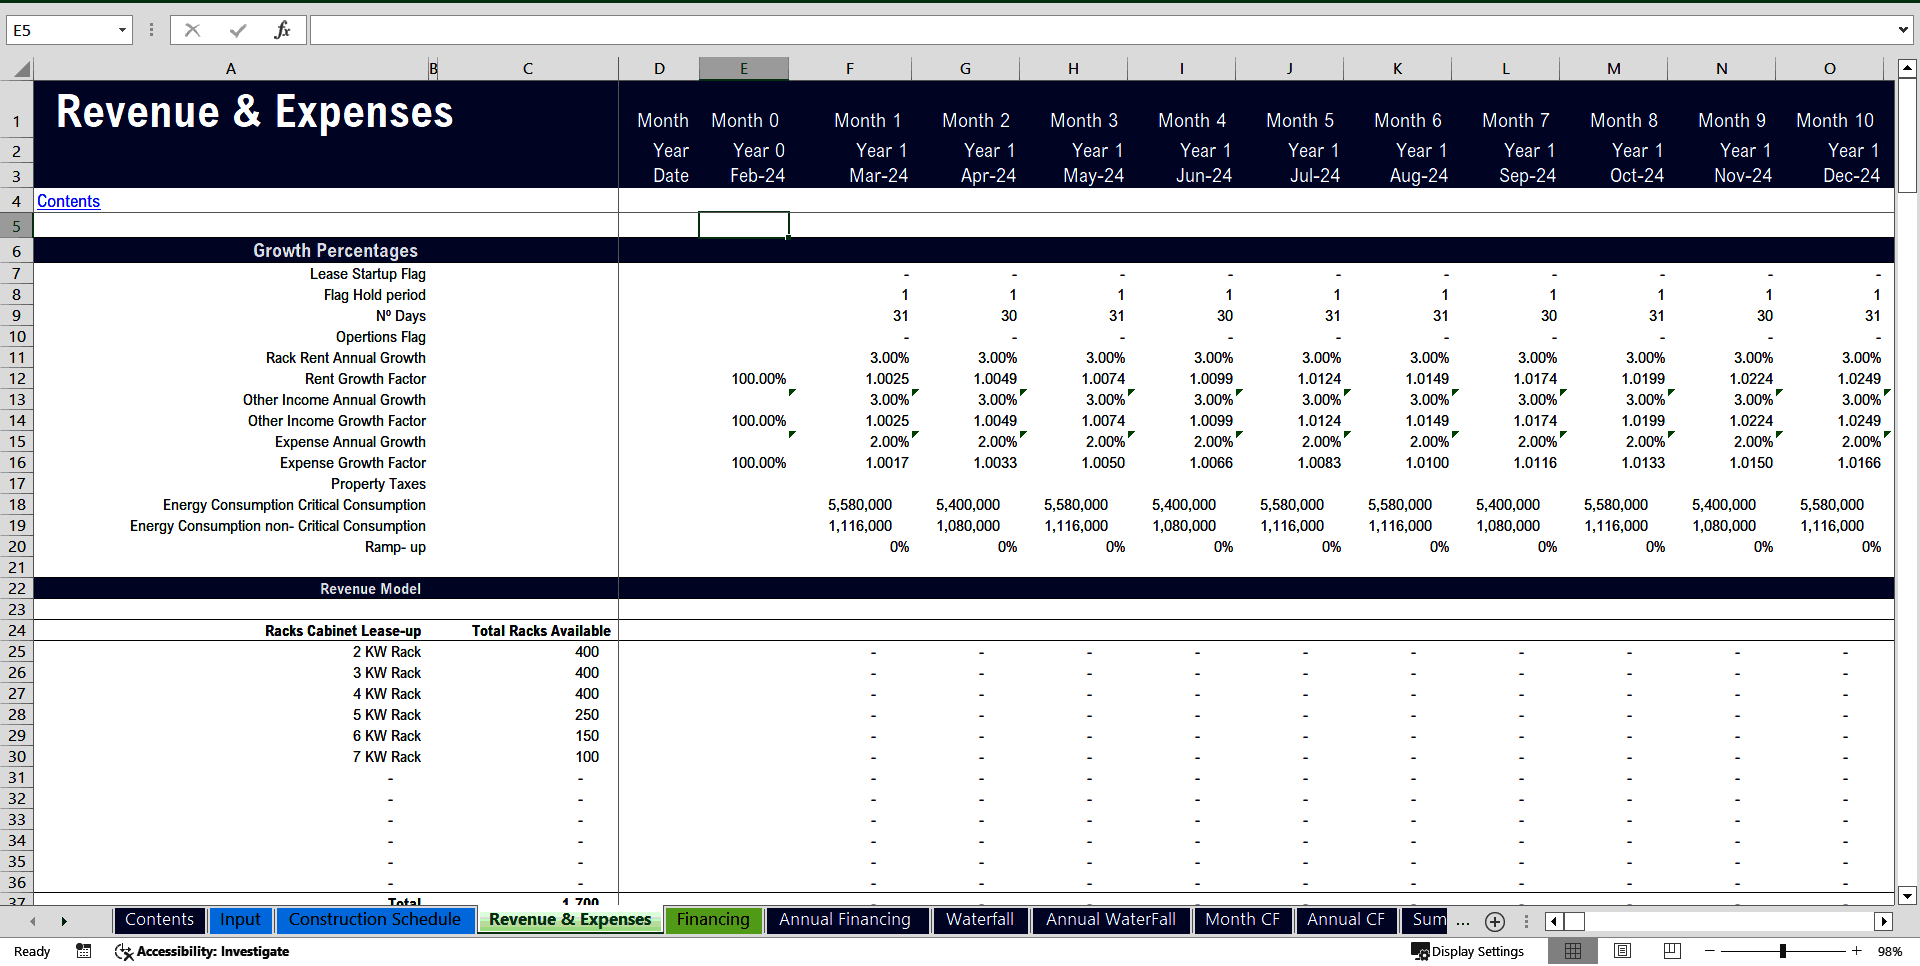1920x966 pixels.
Task: Click horizontal scrollbar left arrow
Action: (1554, 921)
